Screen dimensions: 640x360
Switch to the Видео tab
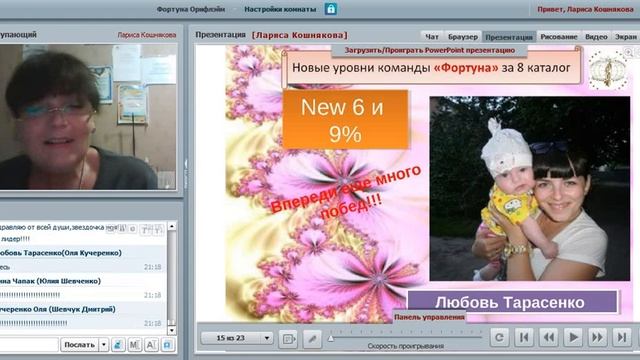tap(596, 37)
